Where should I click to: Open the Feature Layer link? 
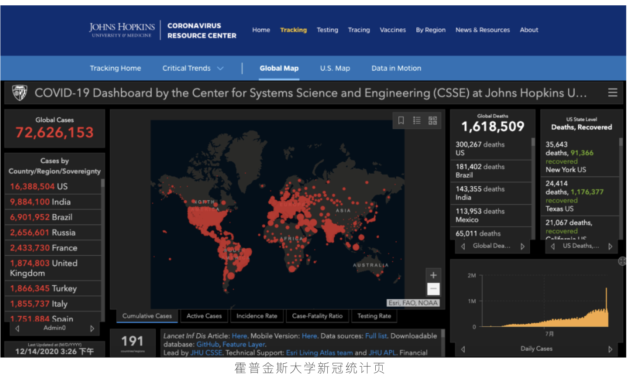[x=244, y=344]
